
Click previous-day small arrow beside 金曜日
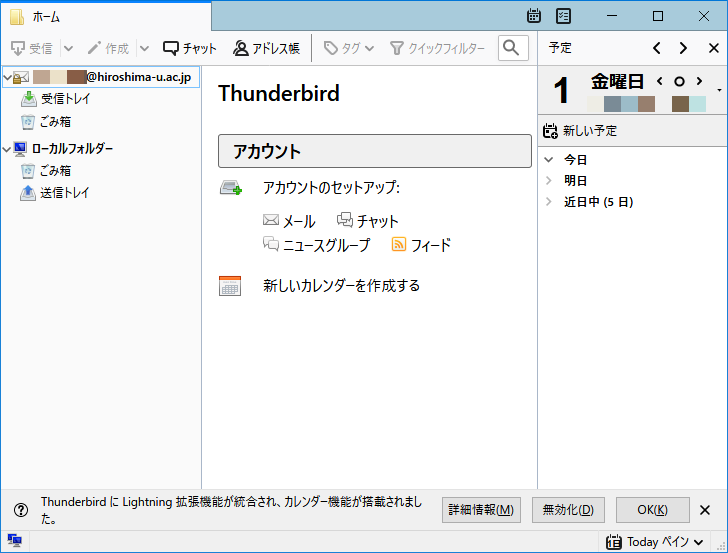pyautogui.click(x=659, y=81)
